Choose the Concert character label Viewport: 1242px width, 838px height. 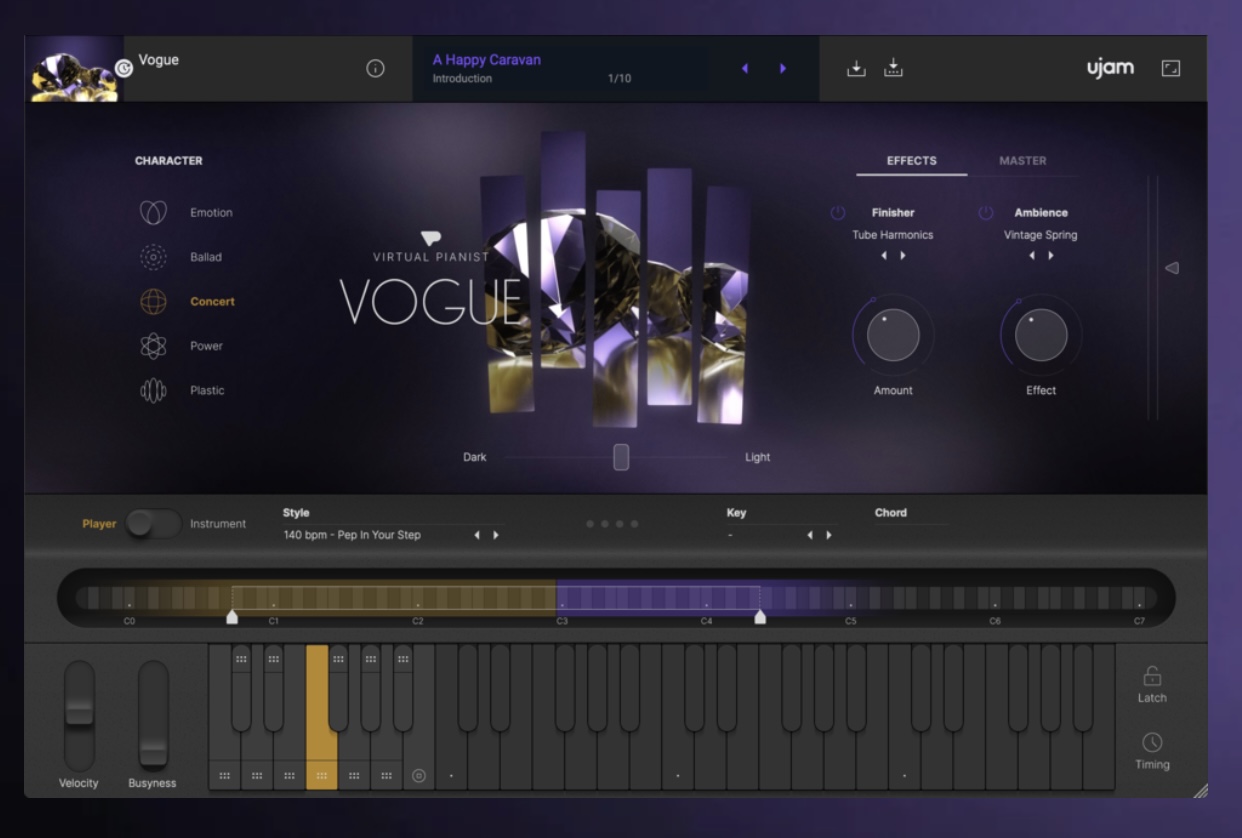click(x=212, y=301)
